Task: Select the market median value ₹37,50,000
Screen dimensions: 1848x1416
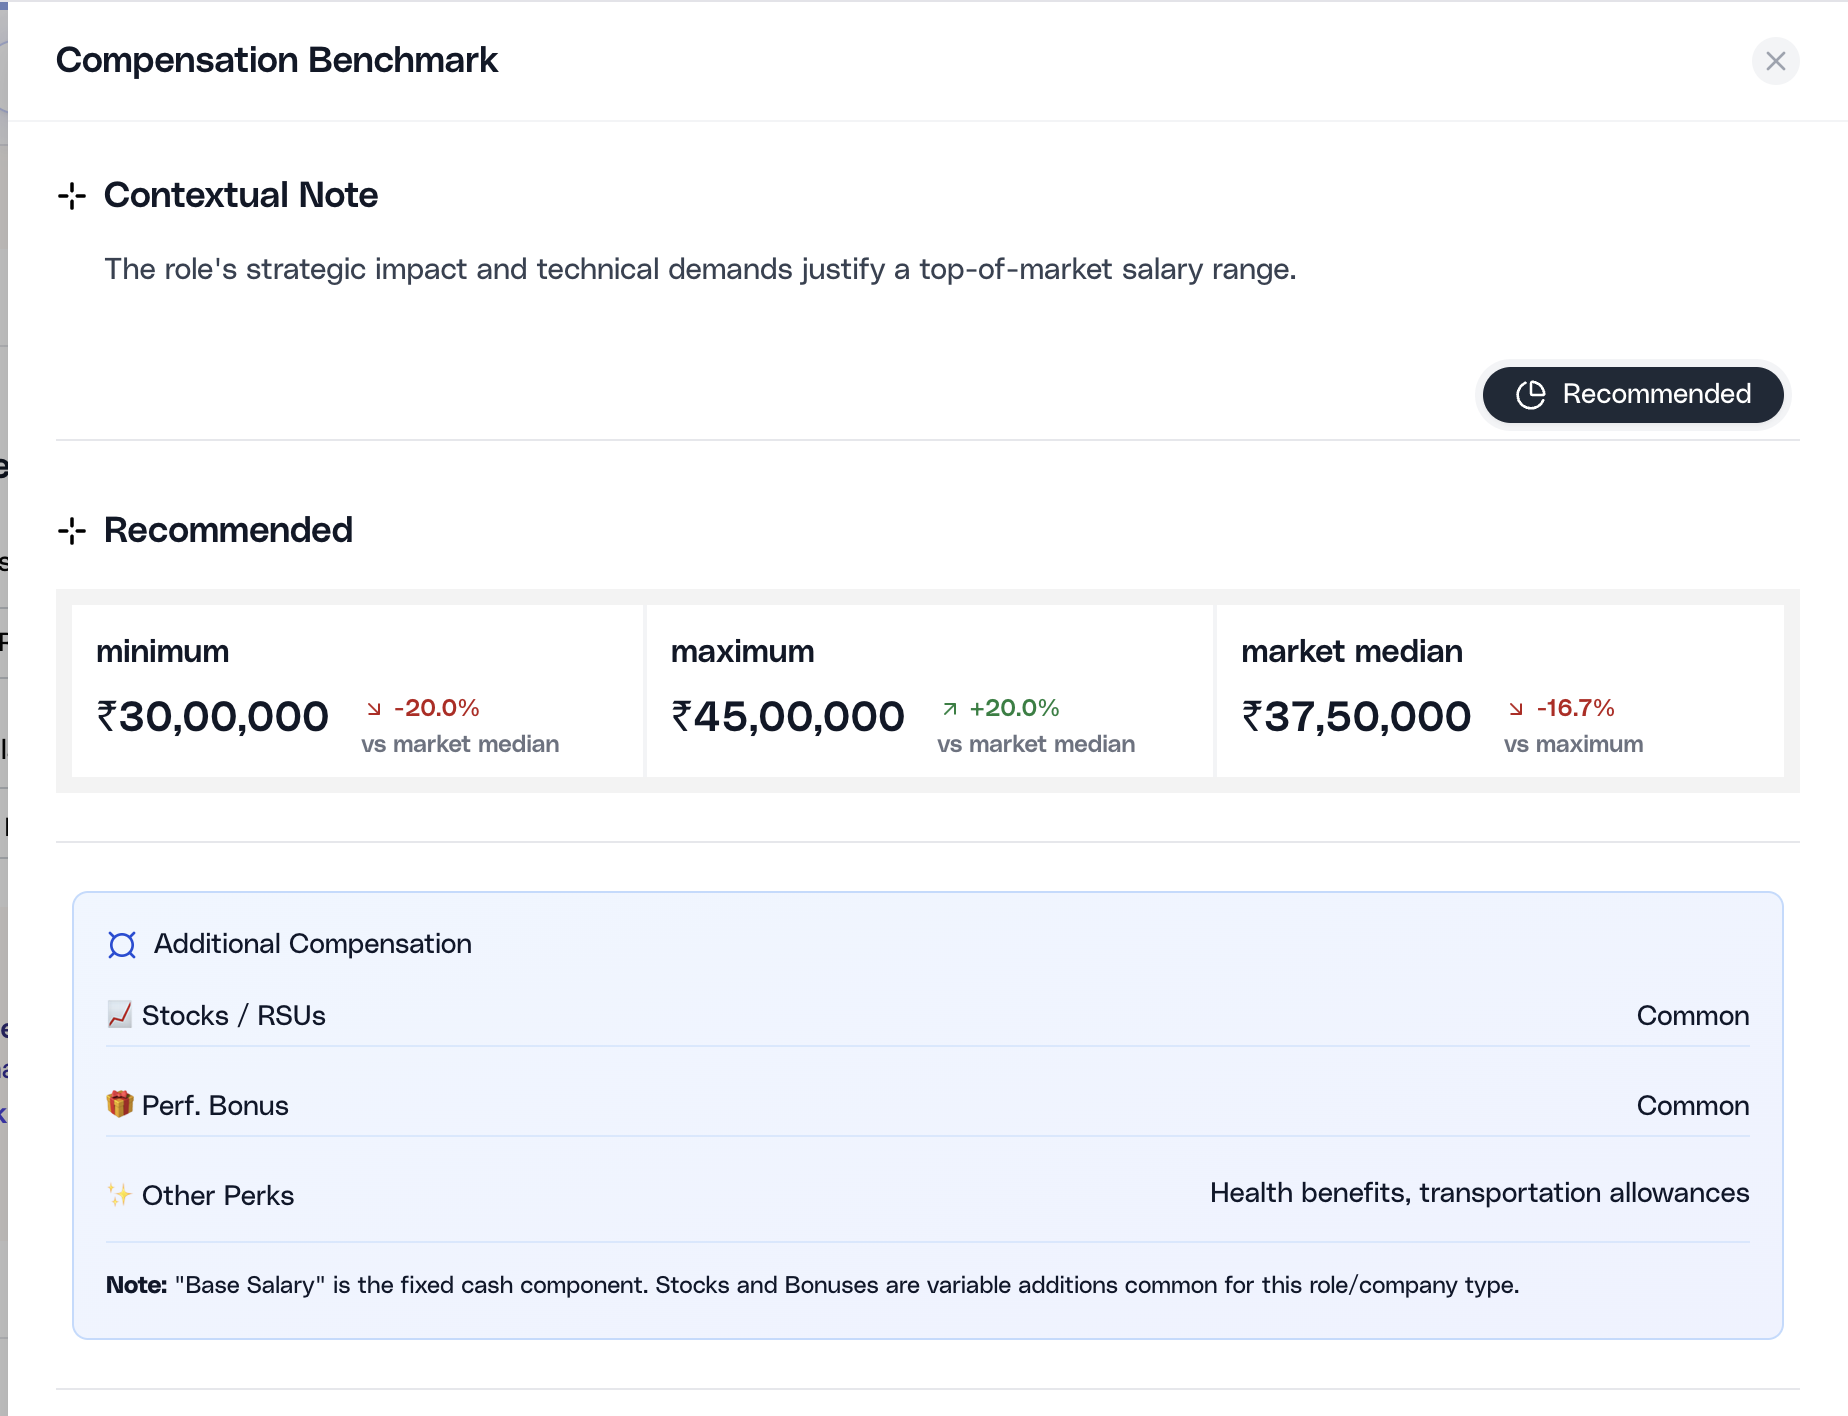Action: [x=1356, y=715]
